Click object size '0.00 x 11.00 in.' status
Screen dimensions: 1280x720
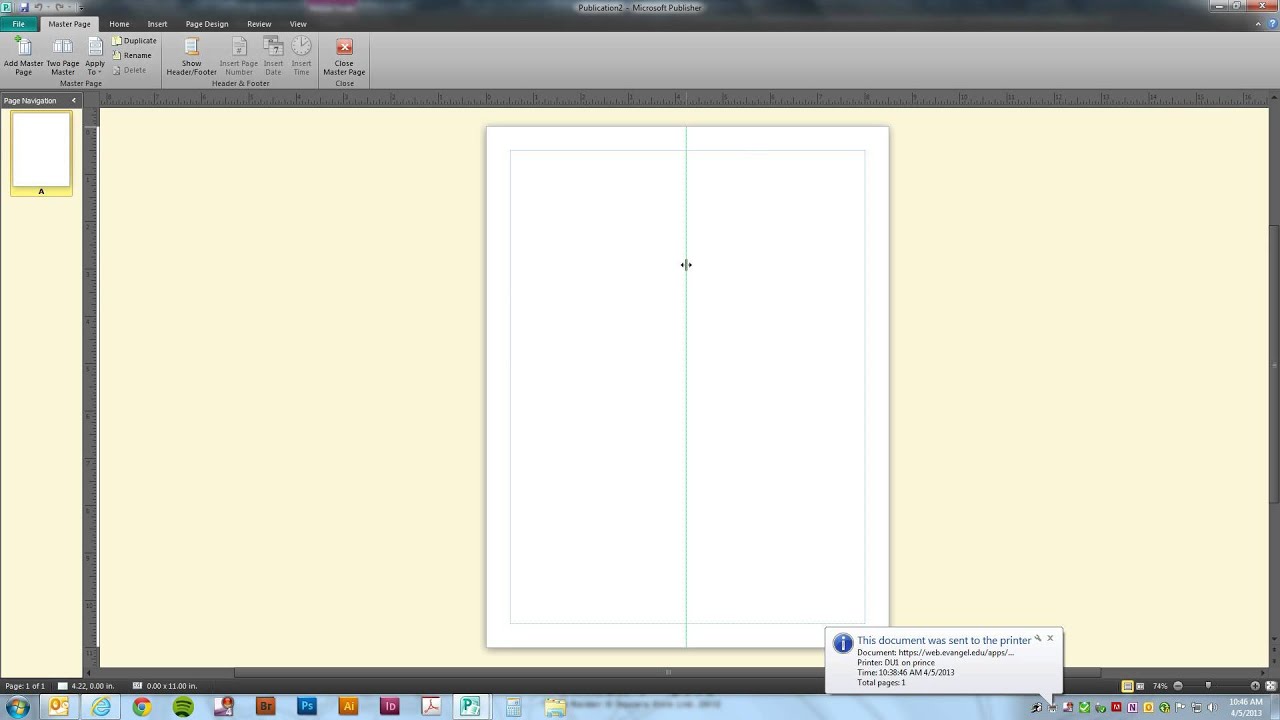pos(165,686)
